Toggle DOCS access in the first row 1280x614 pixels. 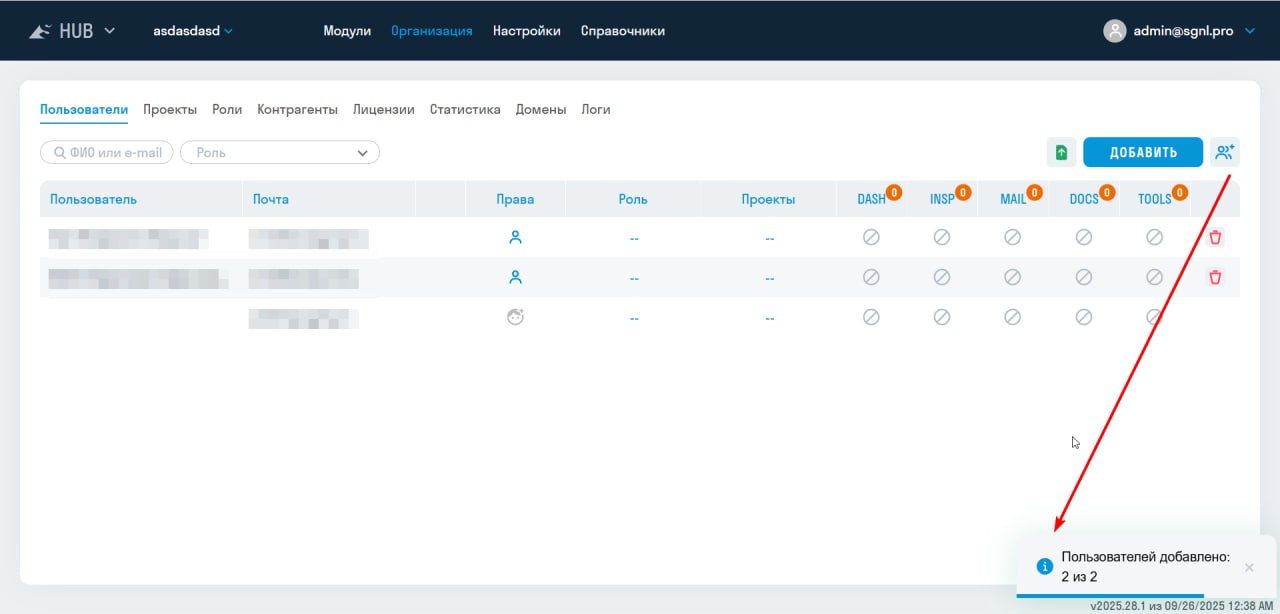click(1084, 237)
